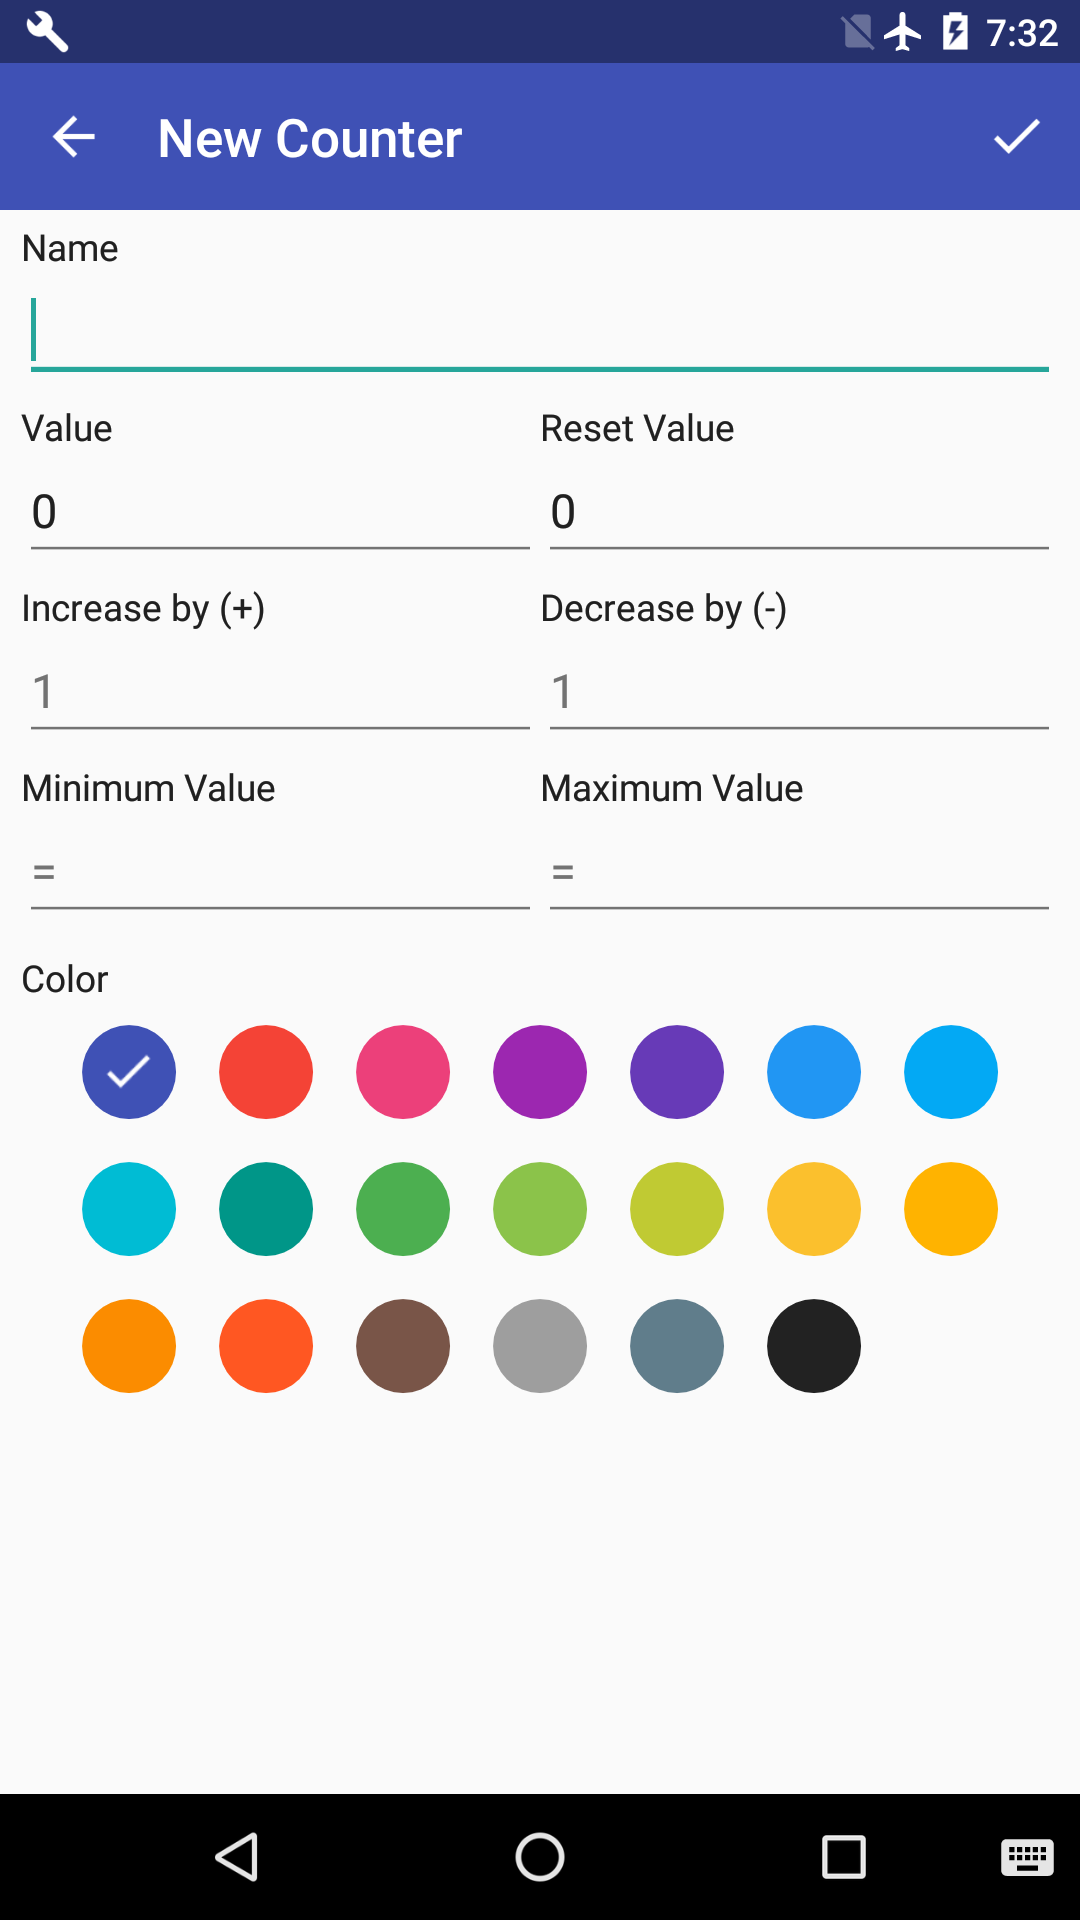Click the currently selected indigo color

point(128,1071)
